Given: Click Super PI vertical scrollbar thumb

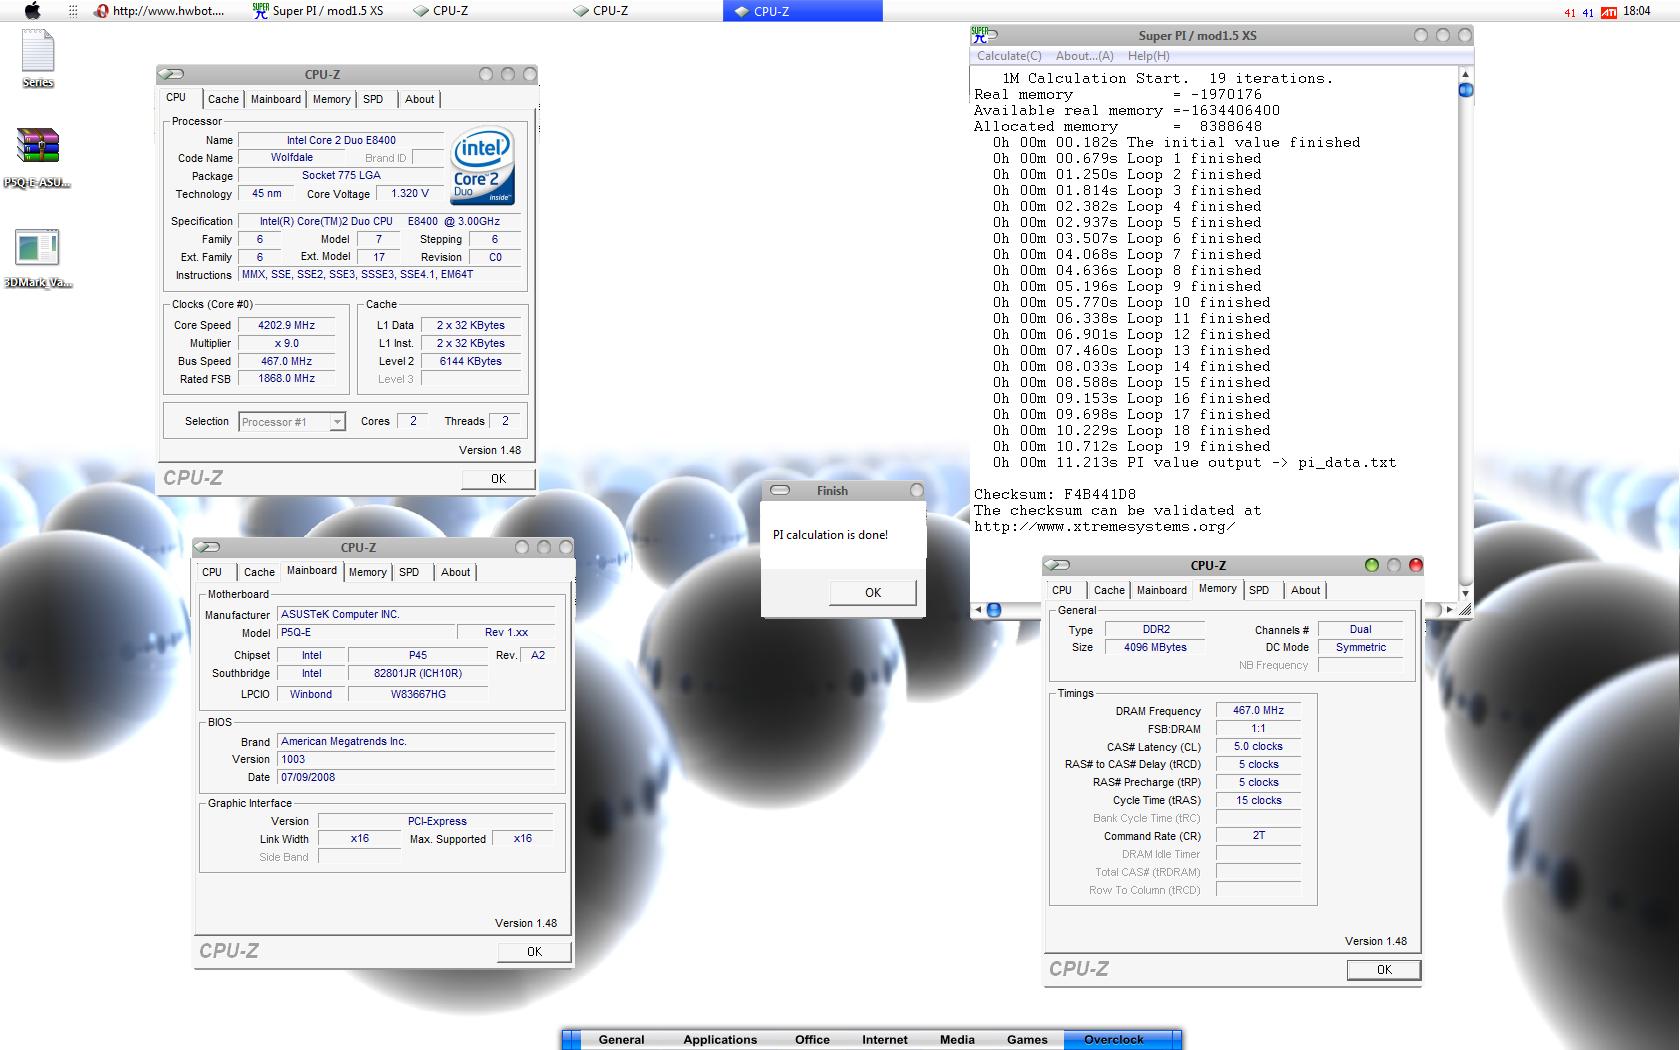Looking at the screenshot, I should [x=1465, y=90].
